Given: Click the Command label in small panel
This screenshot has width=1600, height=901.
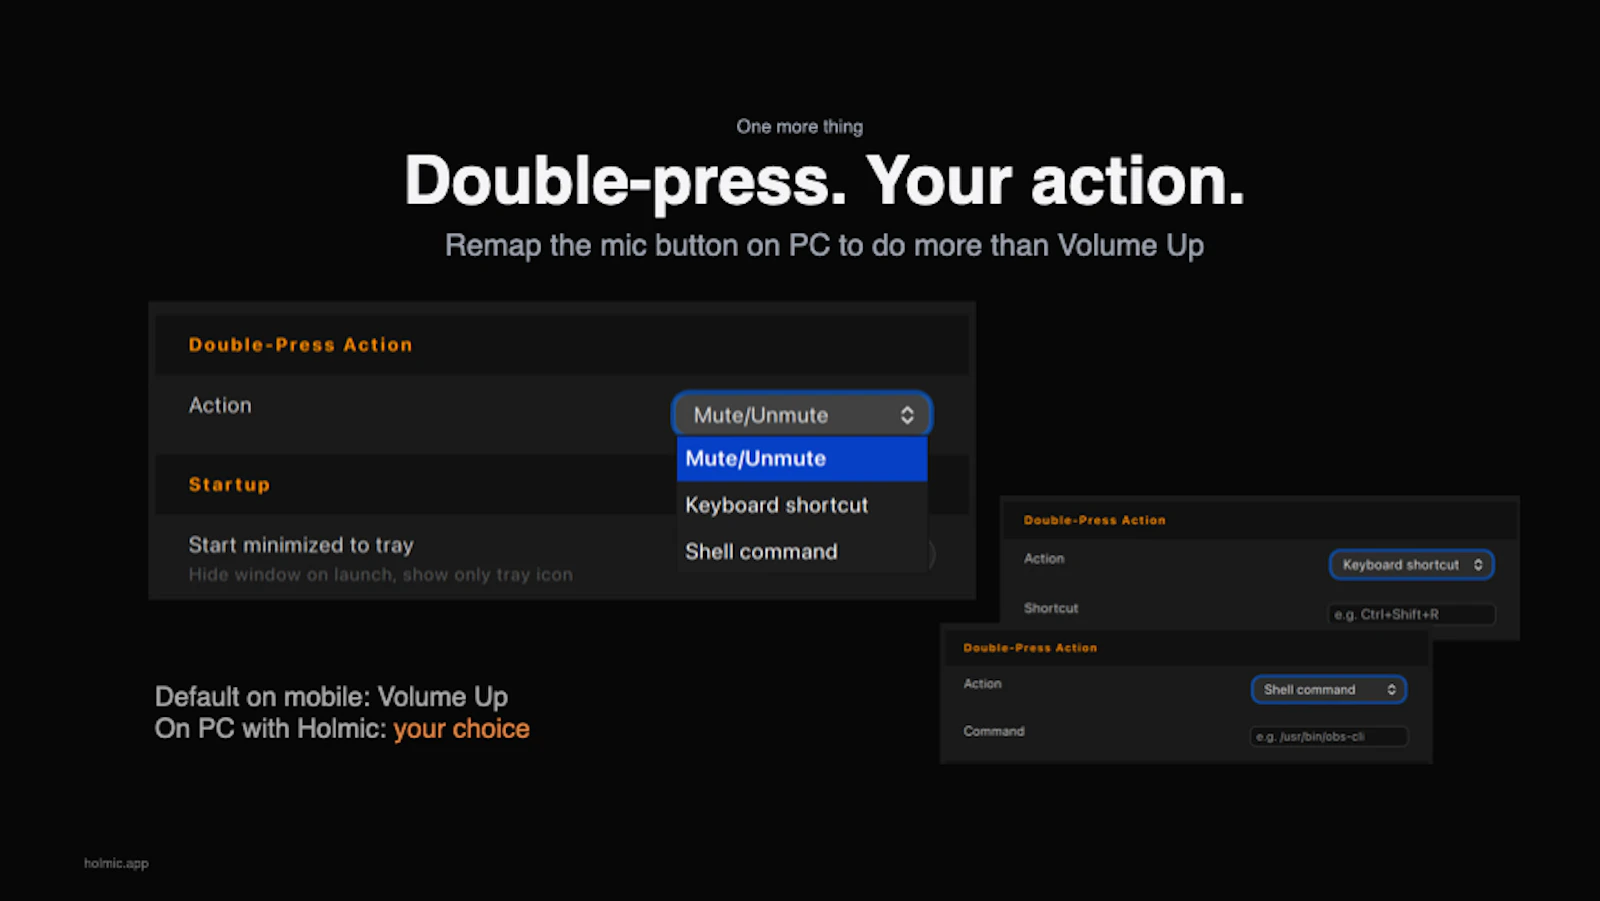Looking at the screenshot, I should (993, 732).
